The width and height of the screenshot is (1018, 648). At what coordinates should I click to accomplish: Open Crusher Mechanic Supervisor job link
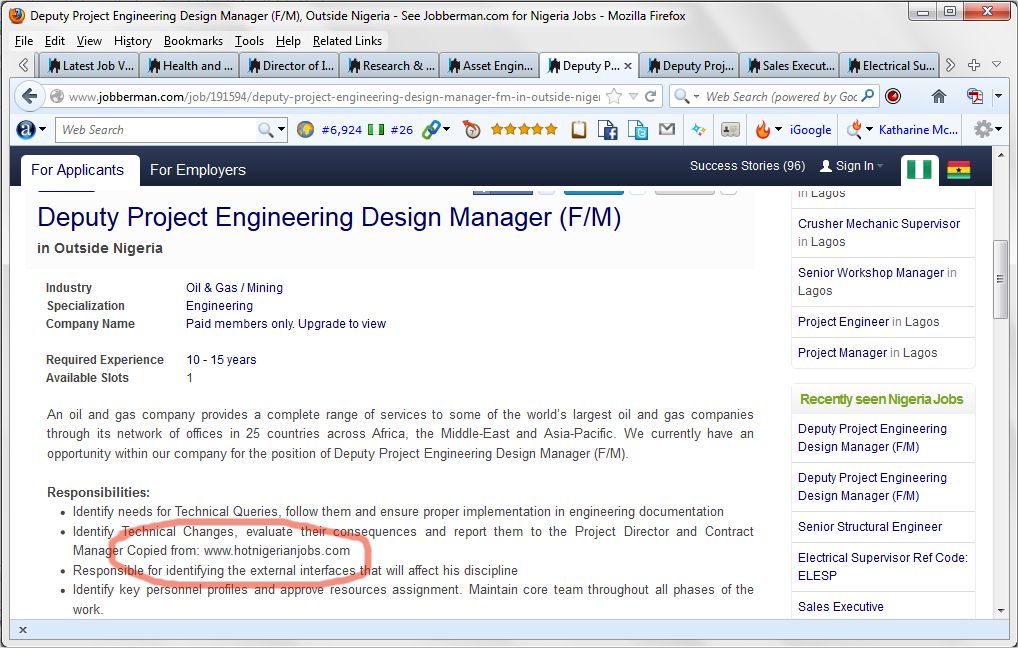[x=878, y=224]
